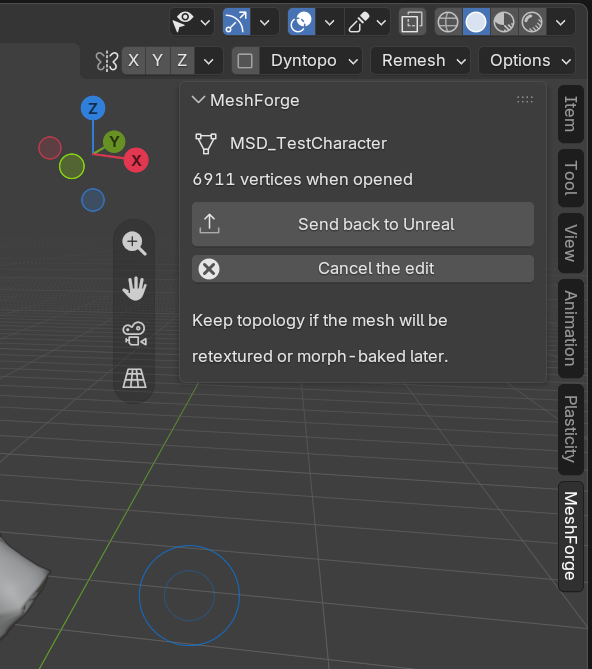Screen dimensions: 592x669
Task: Toggle Z axis symmetry
Action: click(x=182, y=61)
